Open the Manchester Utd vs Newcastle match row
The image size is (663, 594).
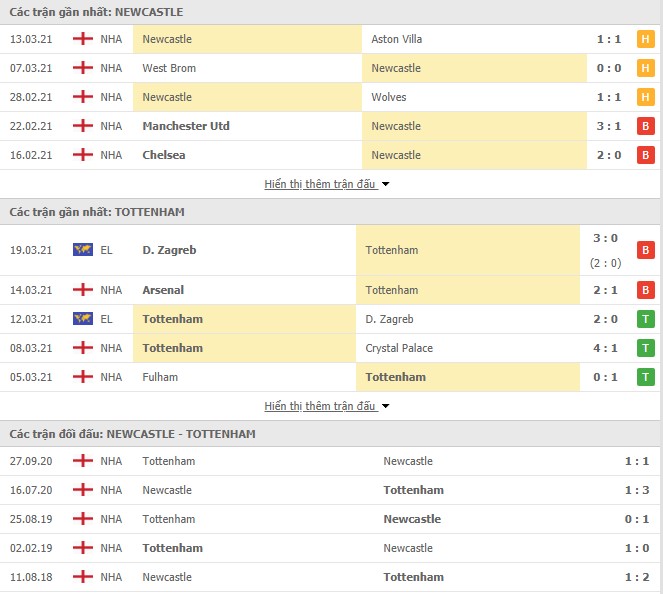(x=332, y=126)
